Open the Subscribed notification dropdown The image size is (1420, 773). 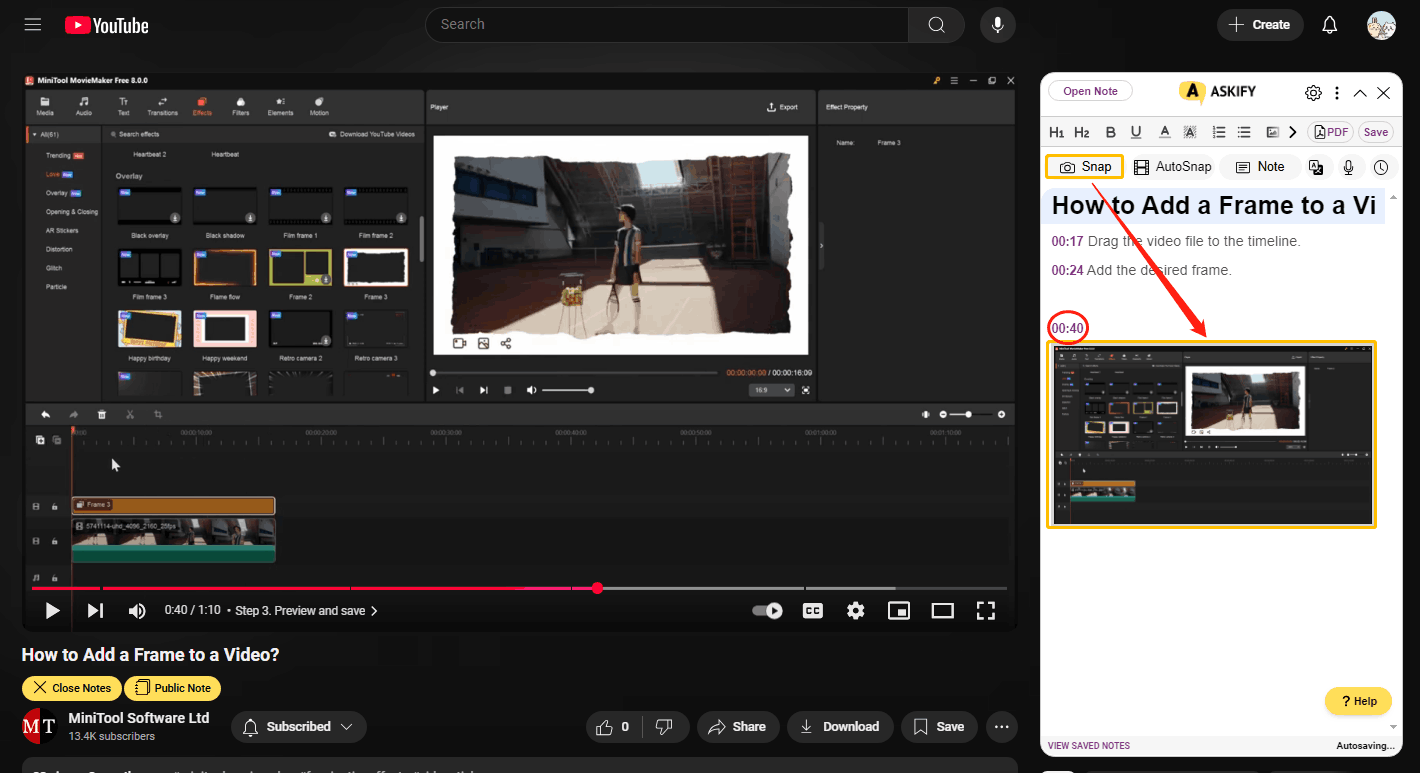tap(299, 727)
